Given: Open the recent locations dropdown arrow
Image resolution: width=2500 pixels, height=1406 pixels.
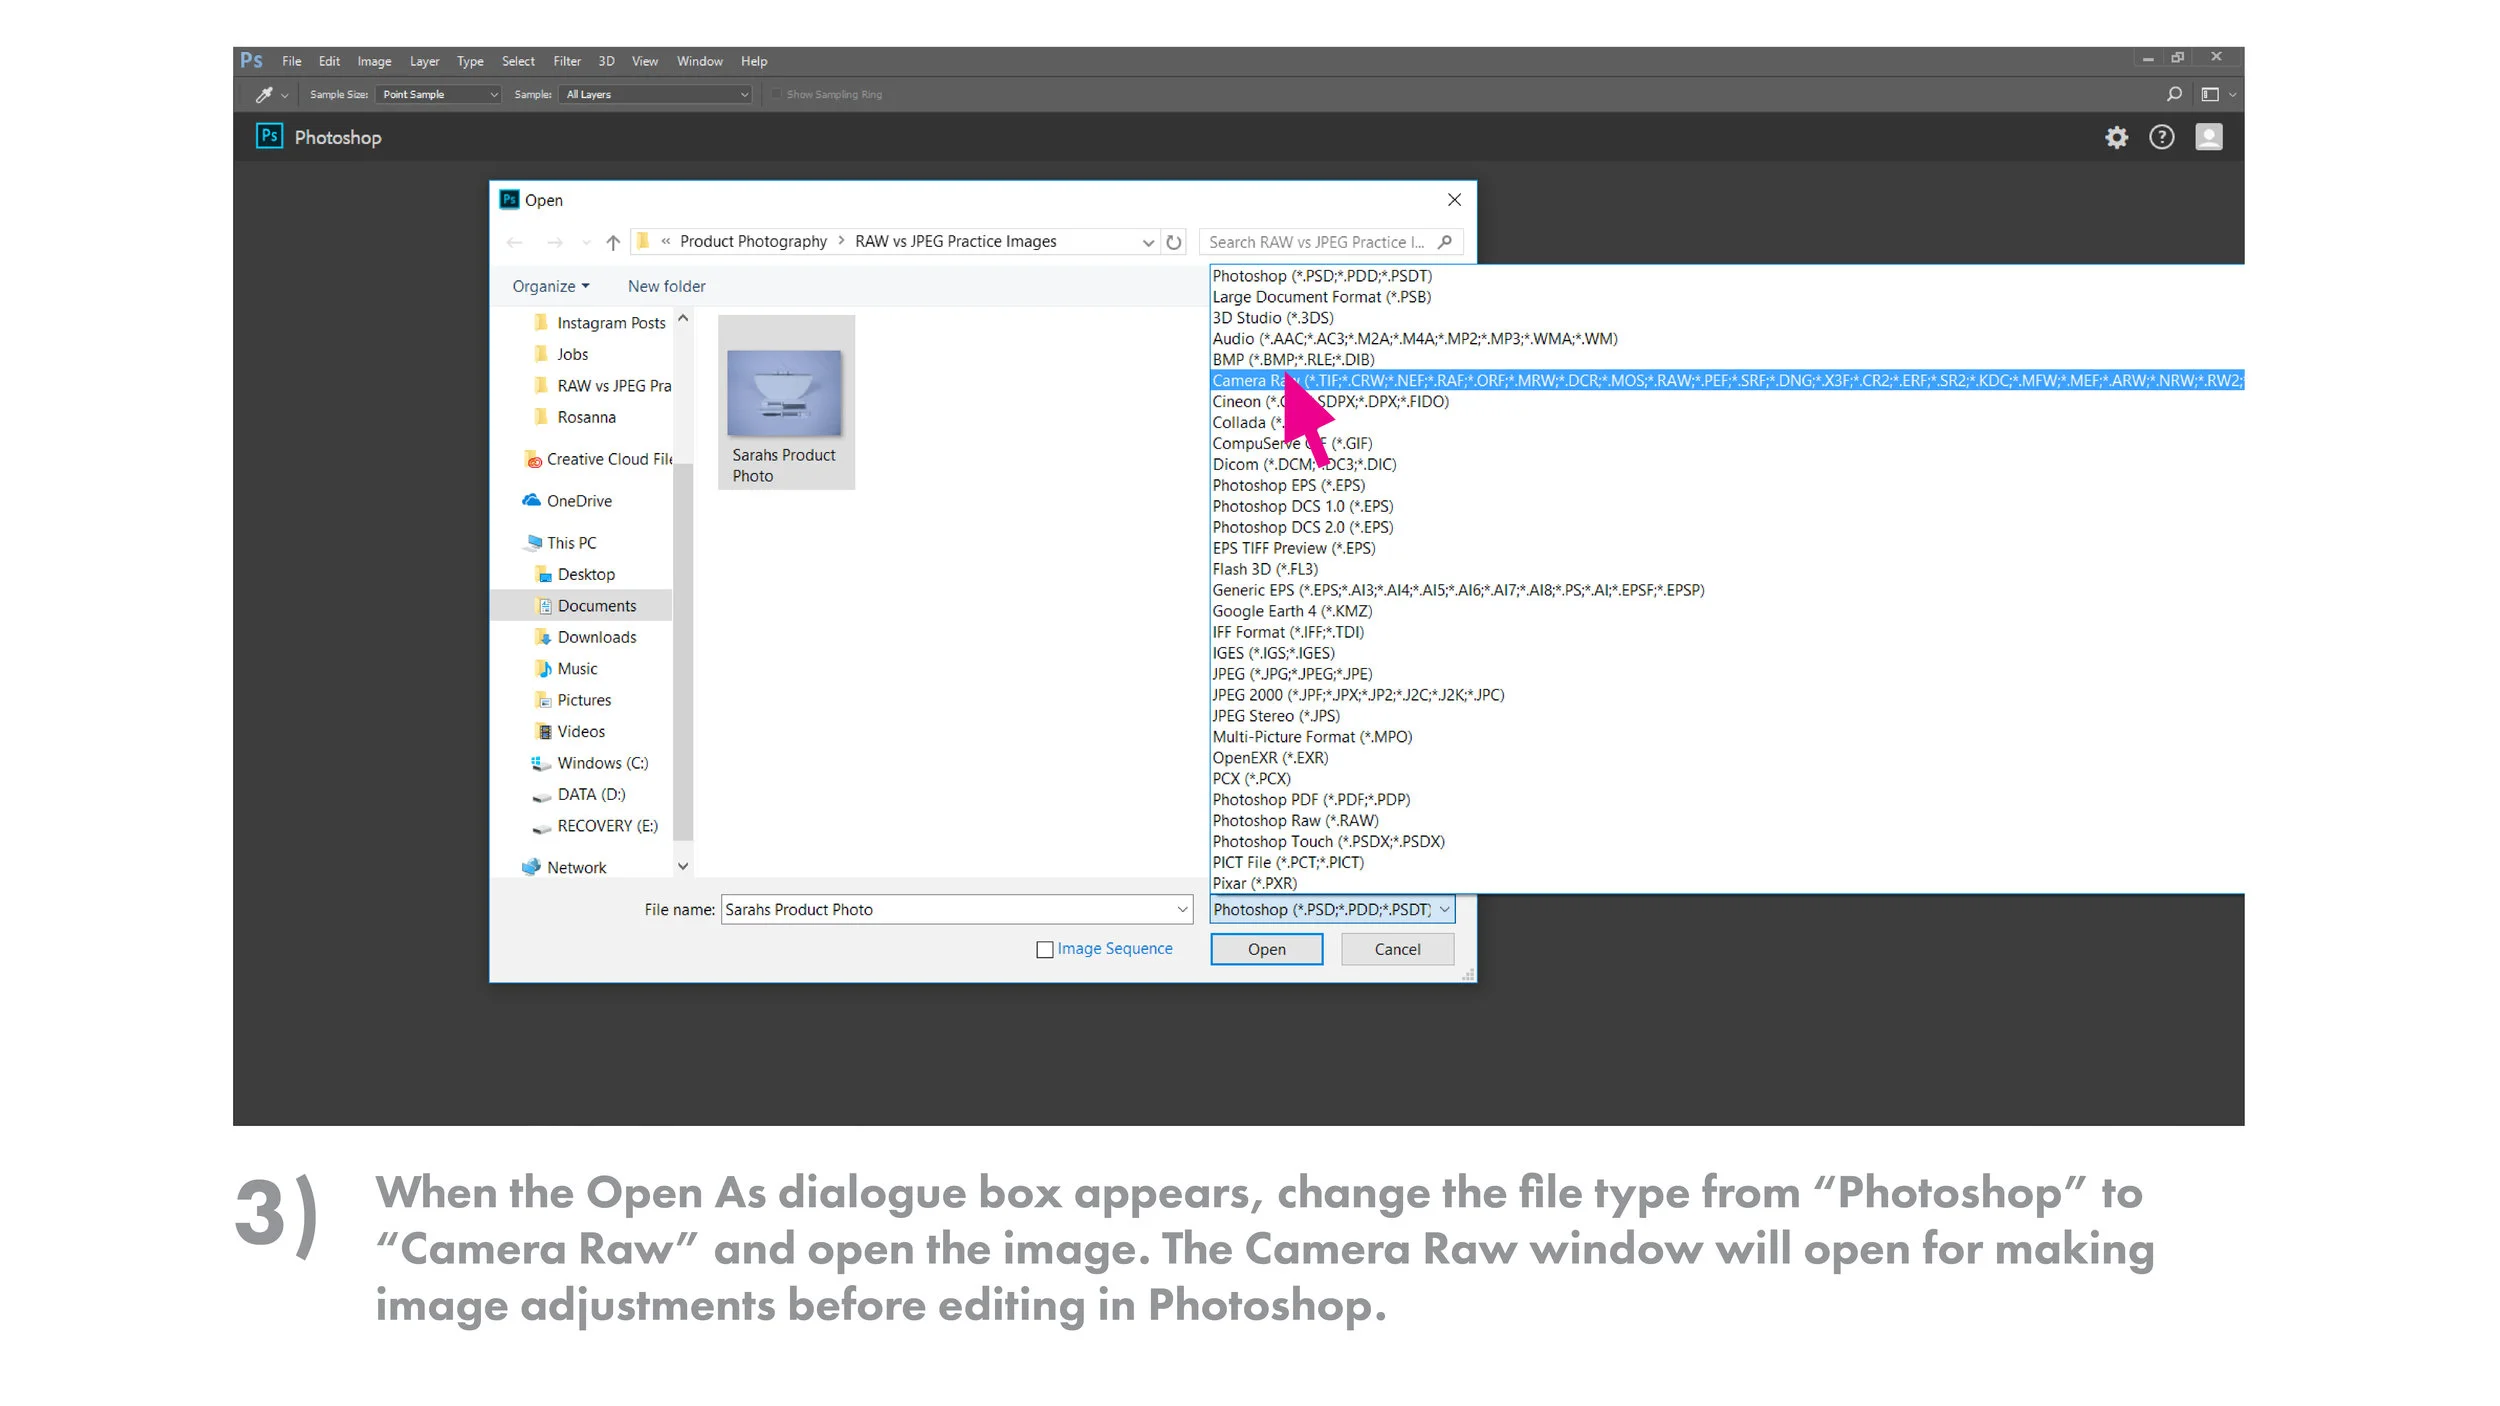Looking at the screenshot, I should 586,242.
